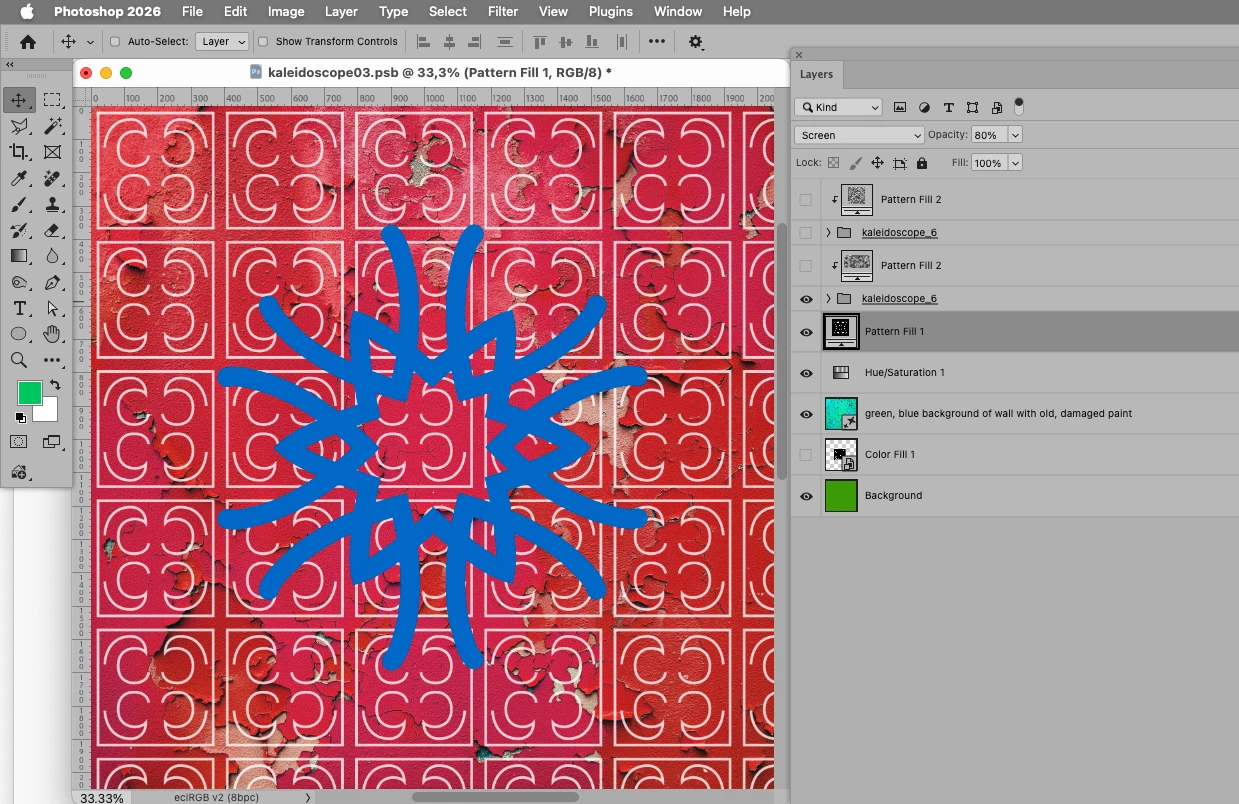Change the screen mode

tap(52, 441)
